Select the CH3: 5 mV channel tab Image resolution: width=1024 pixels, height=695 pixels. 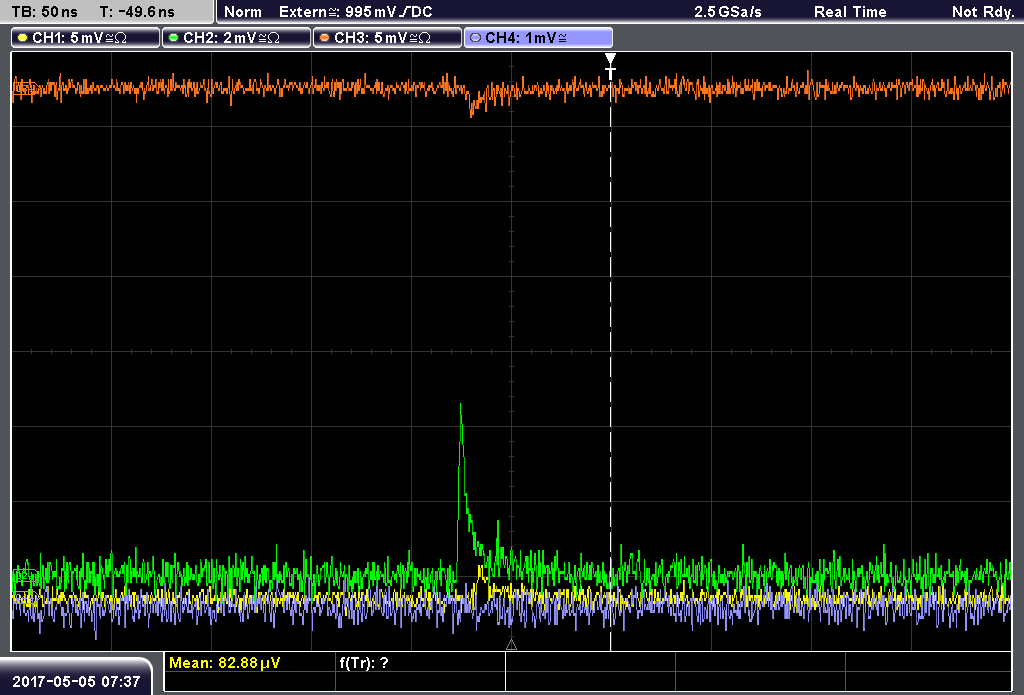click(x=387, y=38)
